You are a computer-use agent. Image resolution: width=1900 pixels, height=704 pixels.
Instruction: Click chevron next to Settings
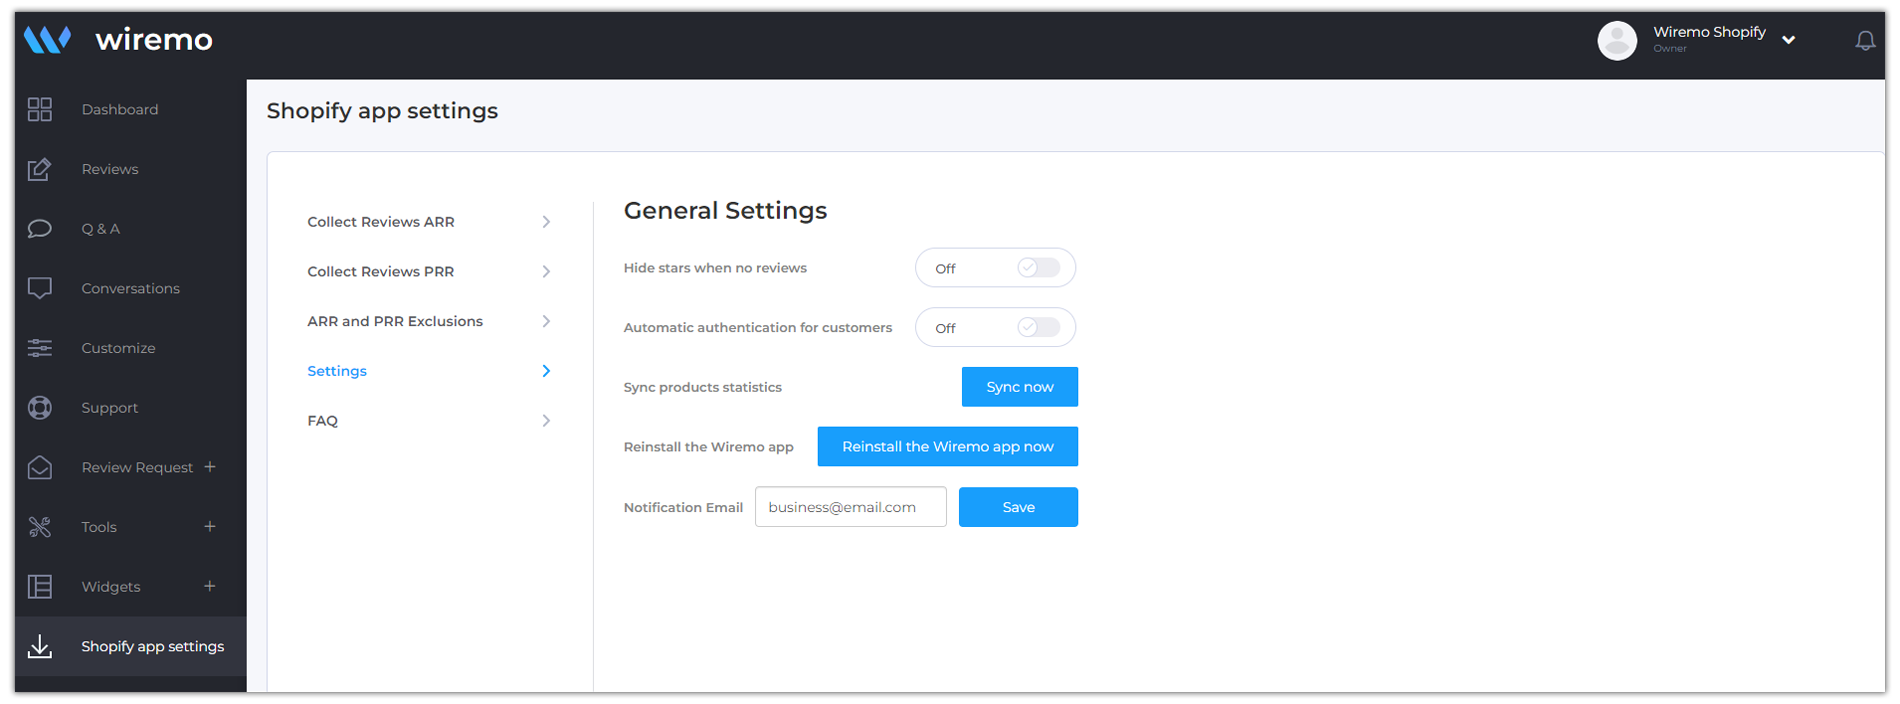point(546,371)
